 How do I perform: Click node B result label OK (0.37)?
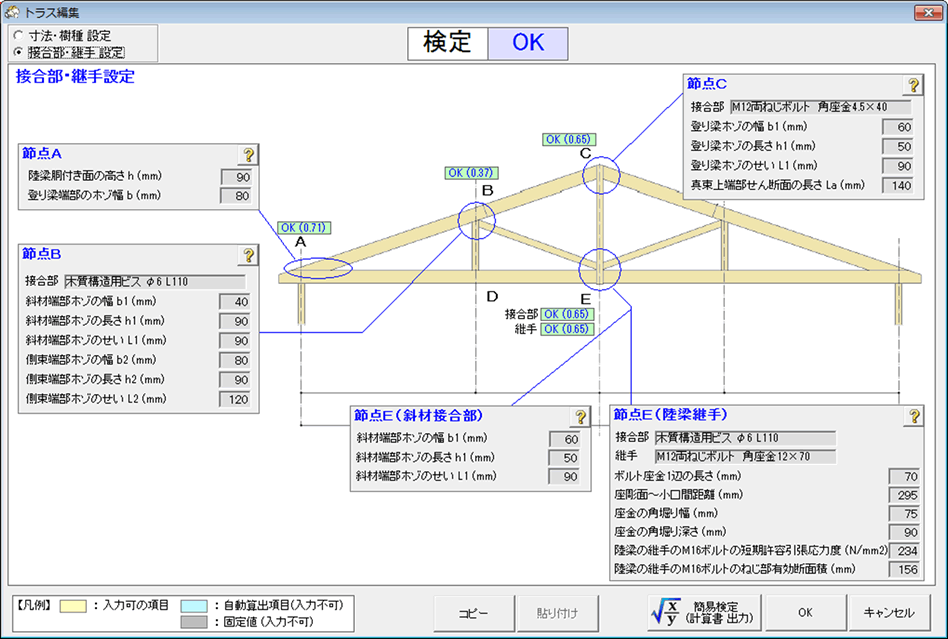472,173
